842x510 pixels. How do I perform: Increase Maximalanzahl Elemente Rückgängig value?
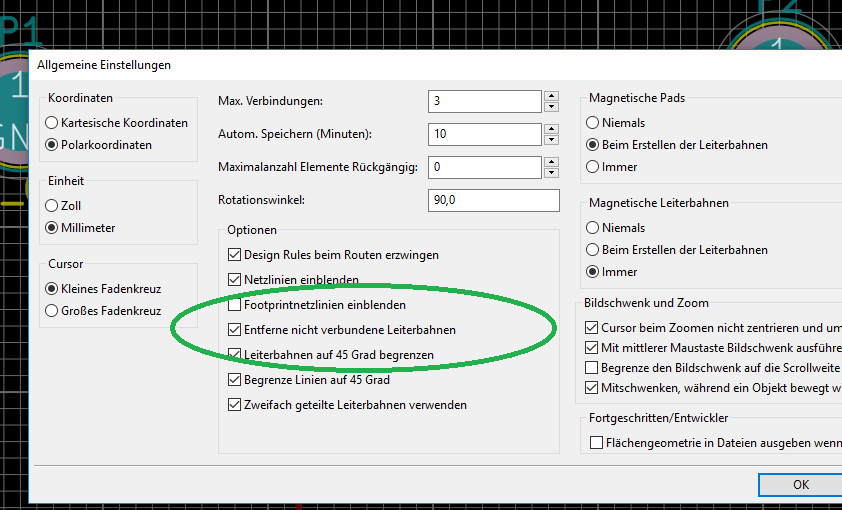551,162
